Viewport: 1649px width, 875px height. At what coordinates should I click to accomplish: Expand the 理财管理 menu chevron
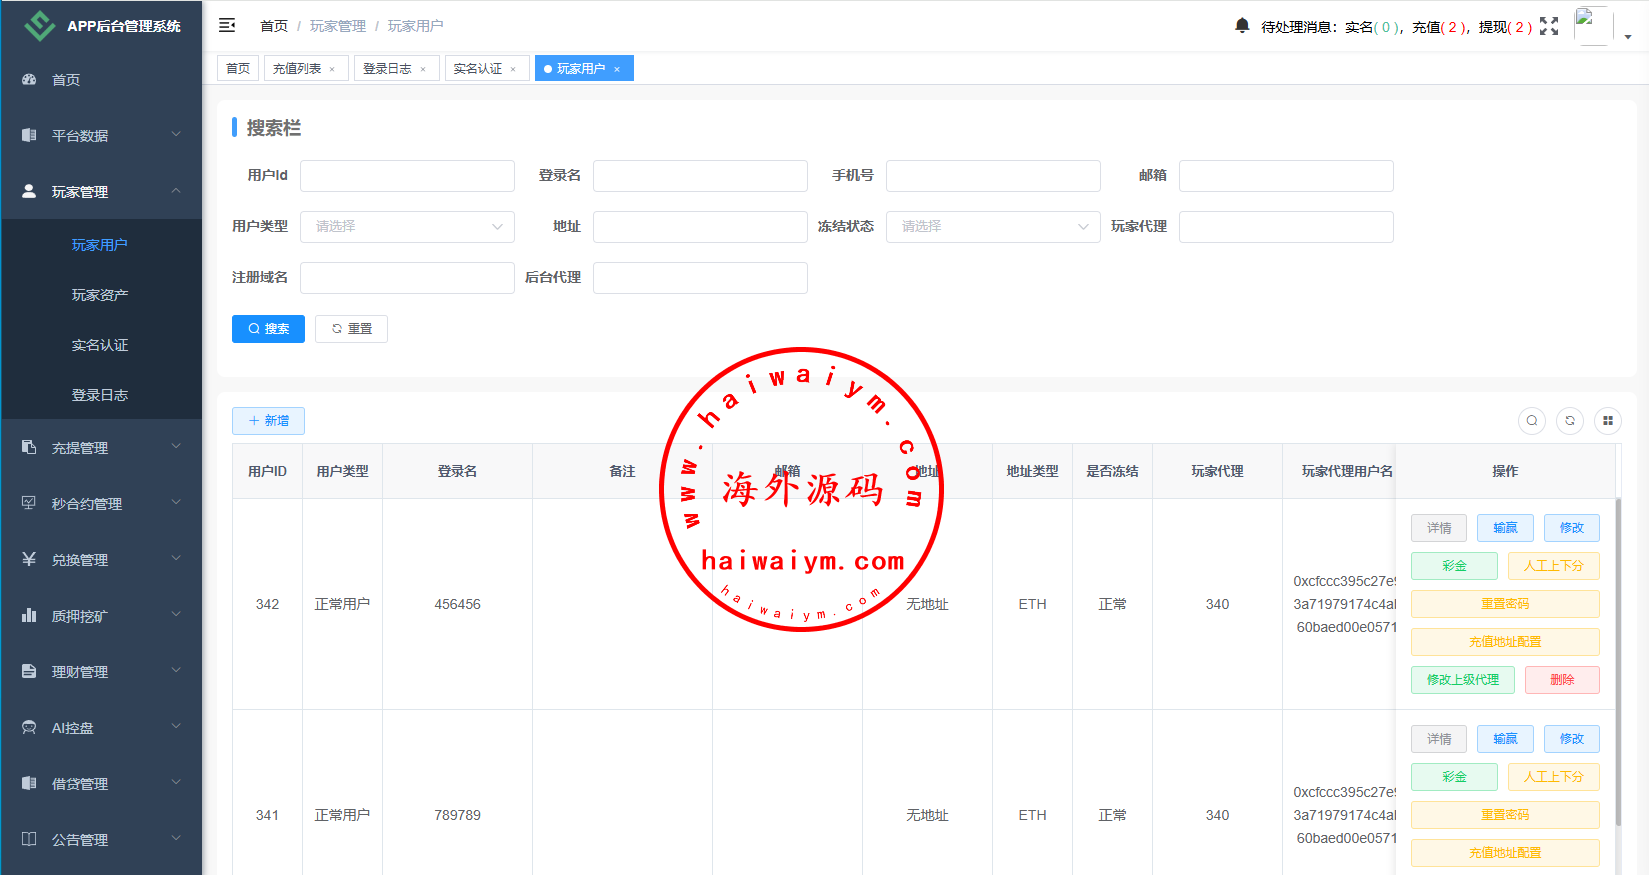click(x=176, y=670)
